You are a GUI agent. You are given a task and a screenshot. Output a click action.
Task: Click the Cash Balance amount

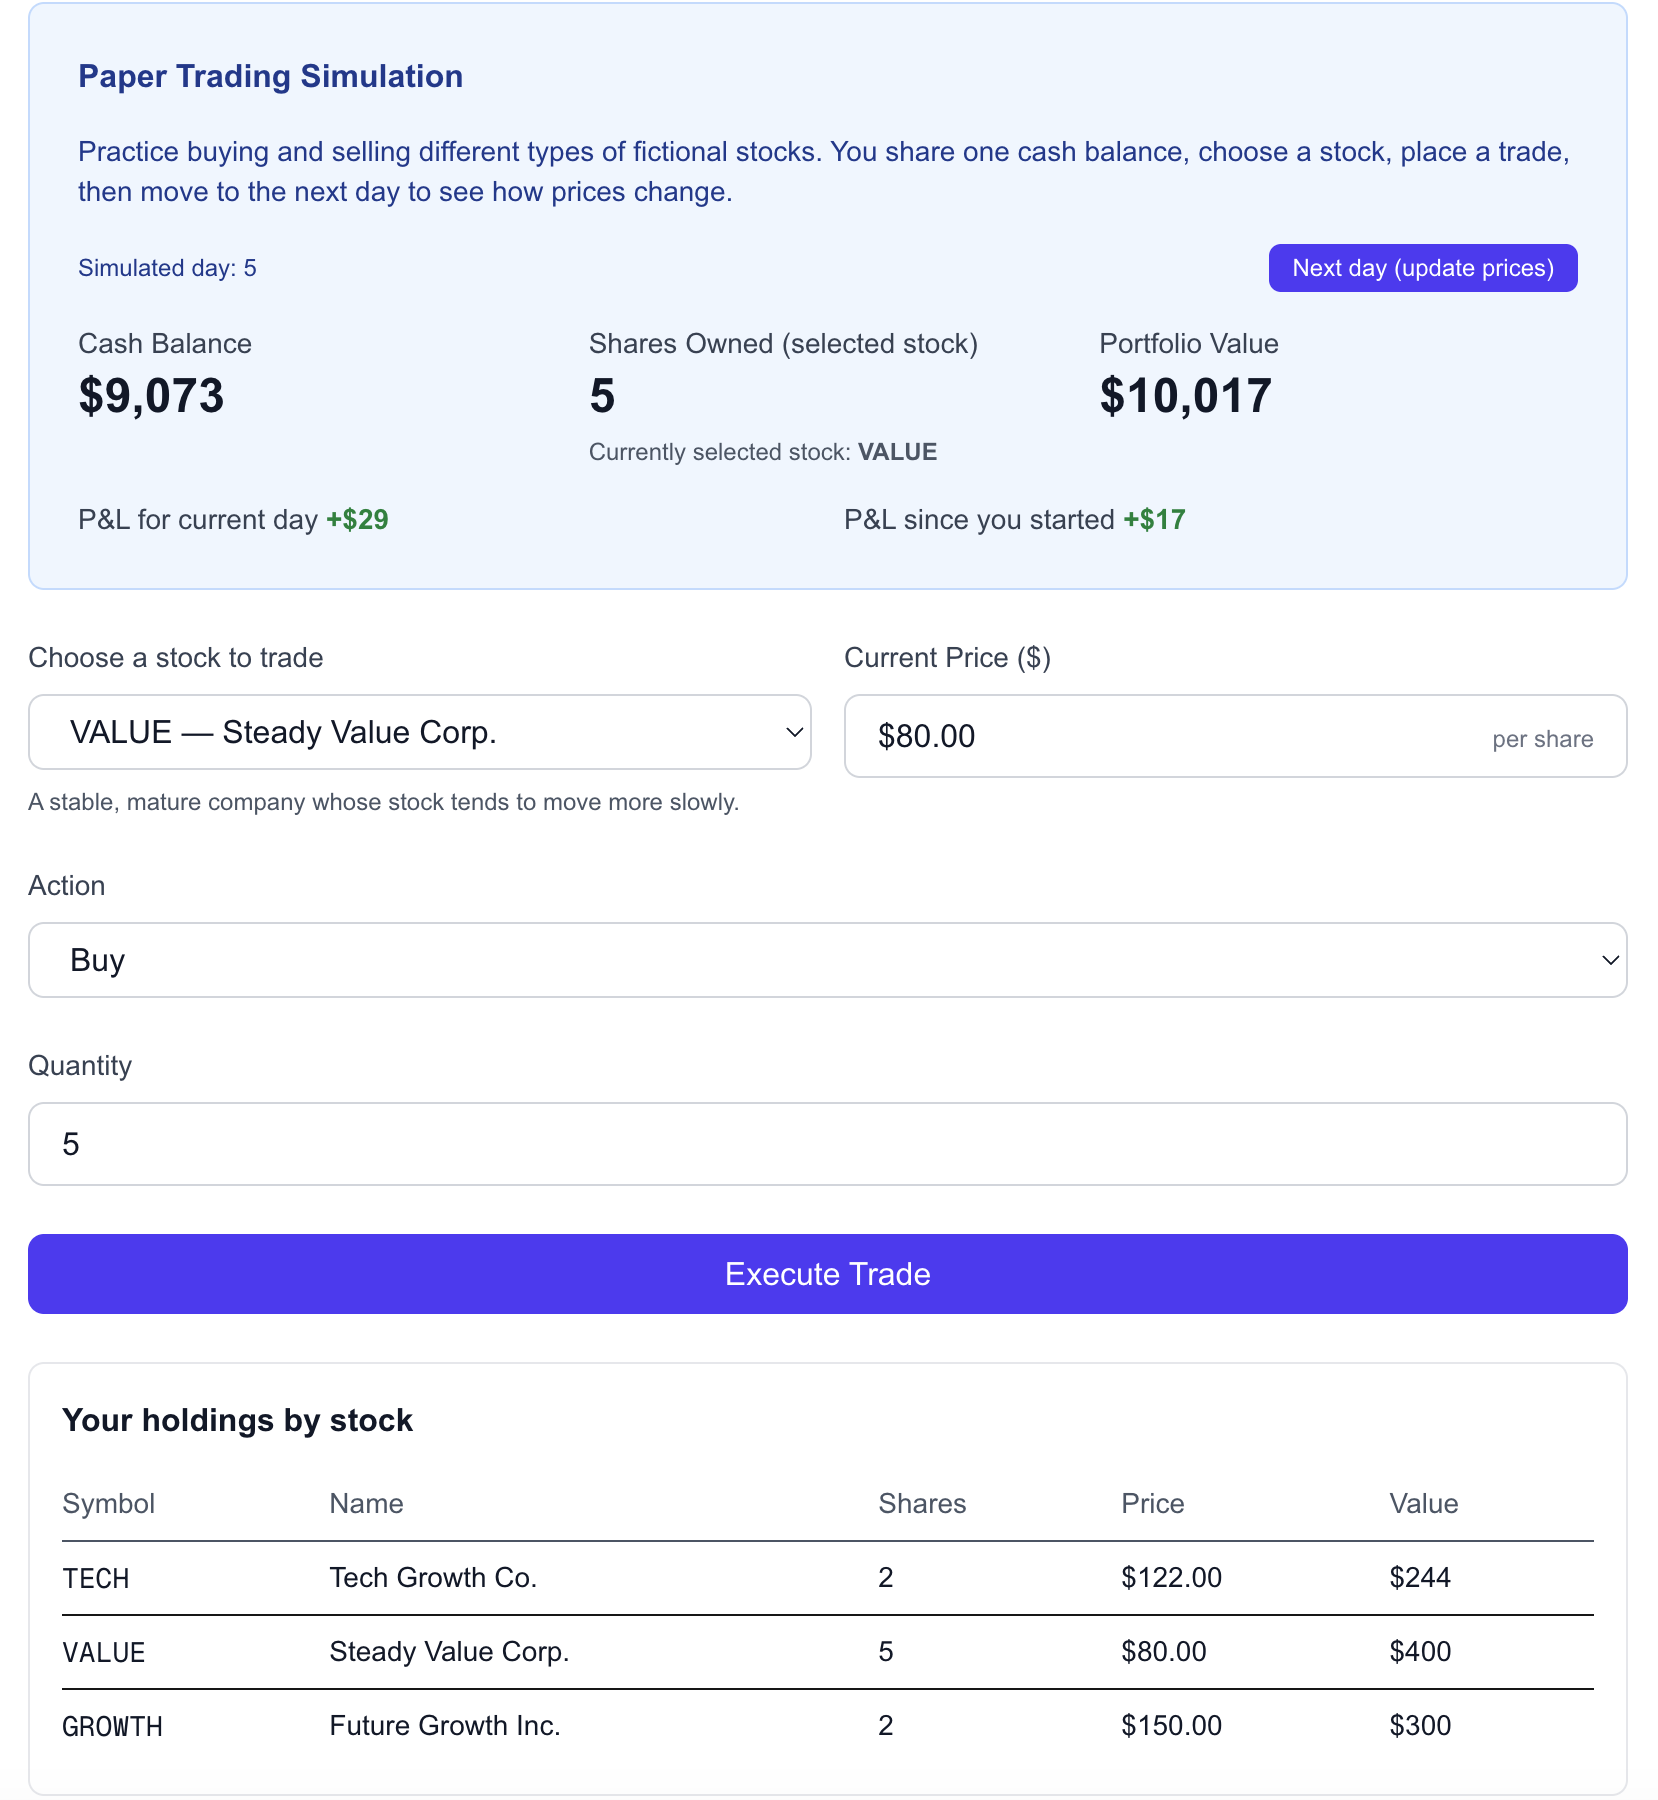click(x=151, y=396)
